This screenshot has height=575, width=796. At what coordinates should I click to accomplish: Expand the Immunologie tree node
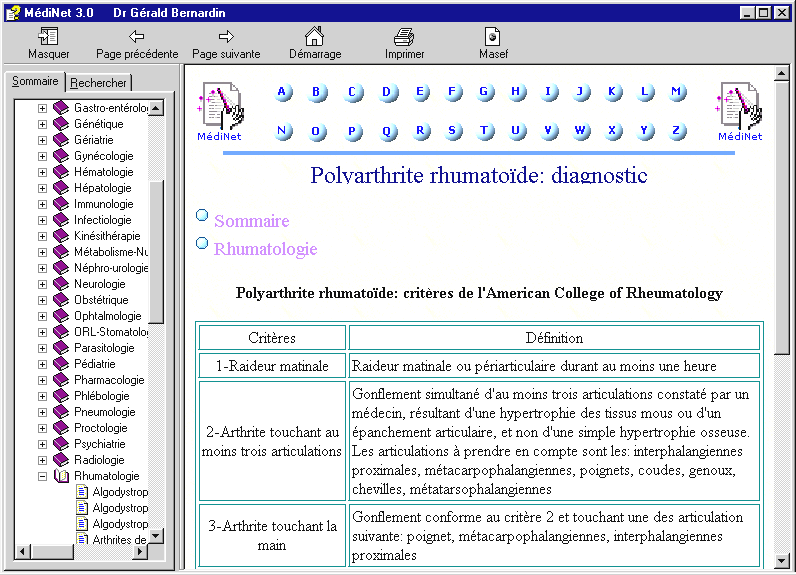tap(42, 205)
